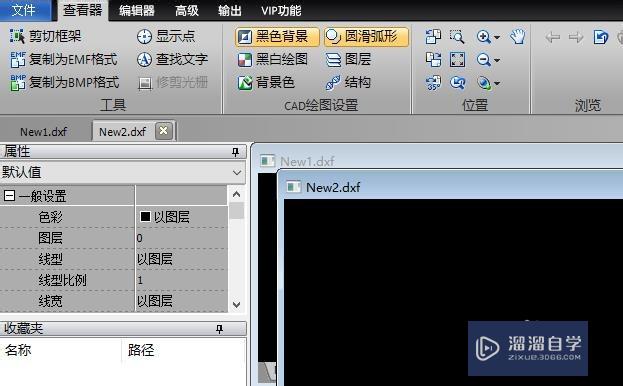Click the zoom out magnifier
Image resolution: width=623 pixels, height=386 pixels.
(x=484, y=60)
